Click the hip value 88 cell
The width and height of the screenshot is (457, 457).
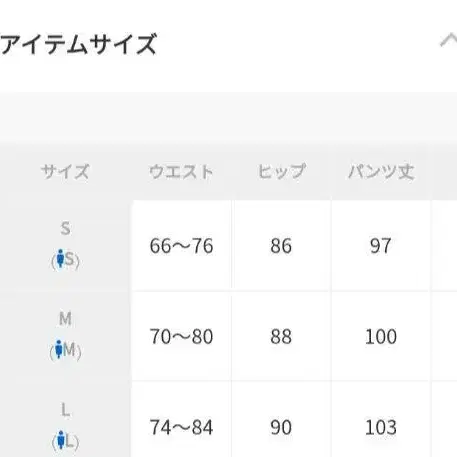pos(281,336)
